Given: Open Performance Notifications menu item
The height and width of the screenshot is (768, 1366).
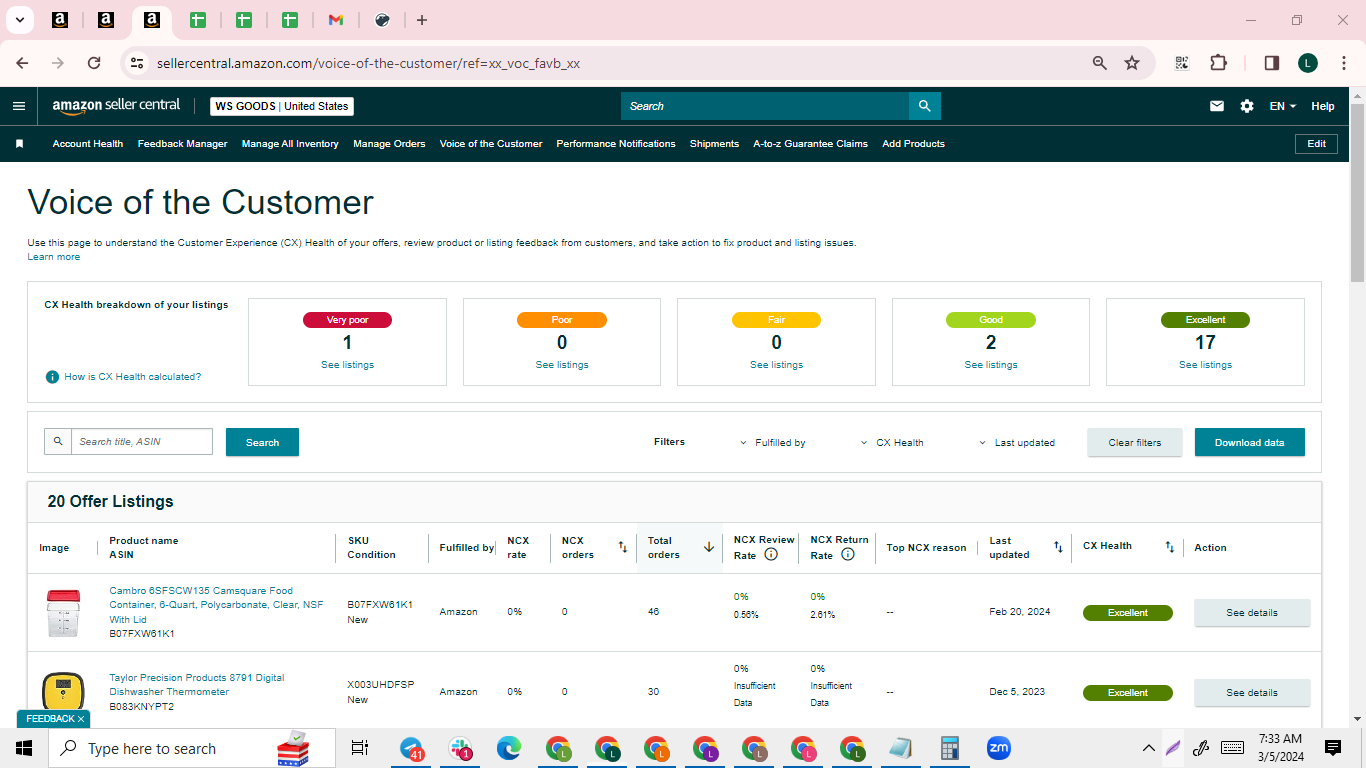Looking at the screenshot, I should (x=616, y=144).
